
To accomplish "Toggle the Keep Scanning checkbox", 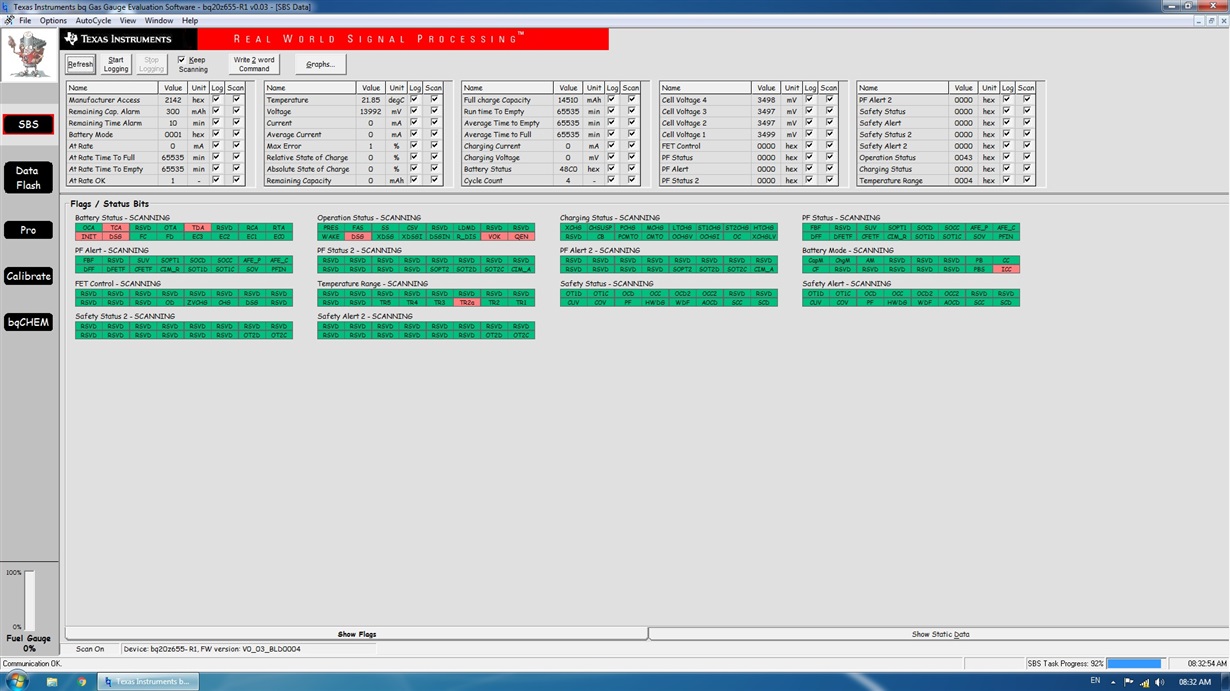I will click(x=181, y=60).
